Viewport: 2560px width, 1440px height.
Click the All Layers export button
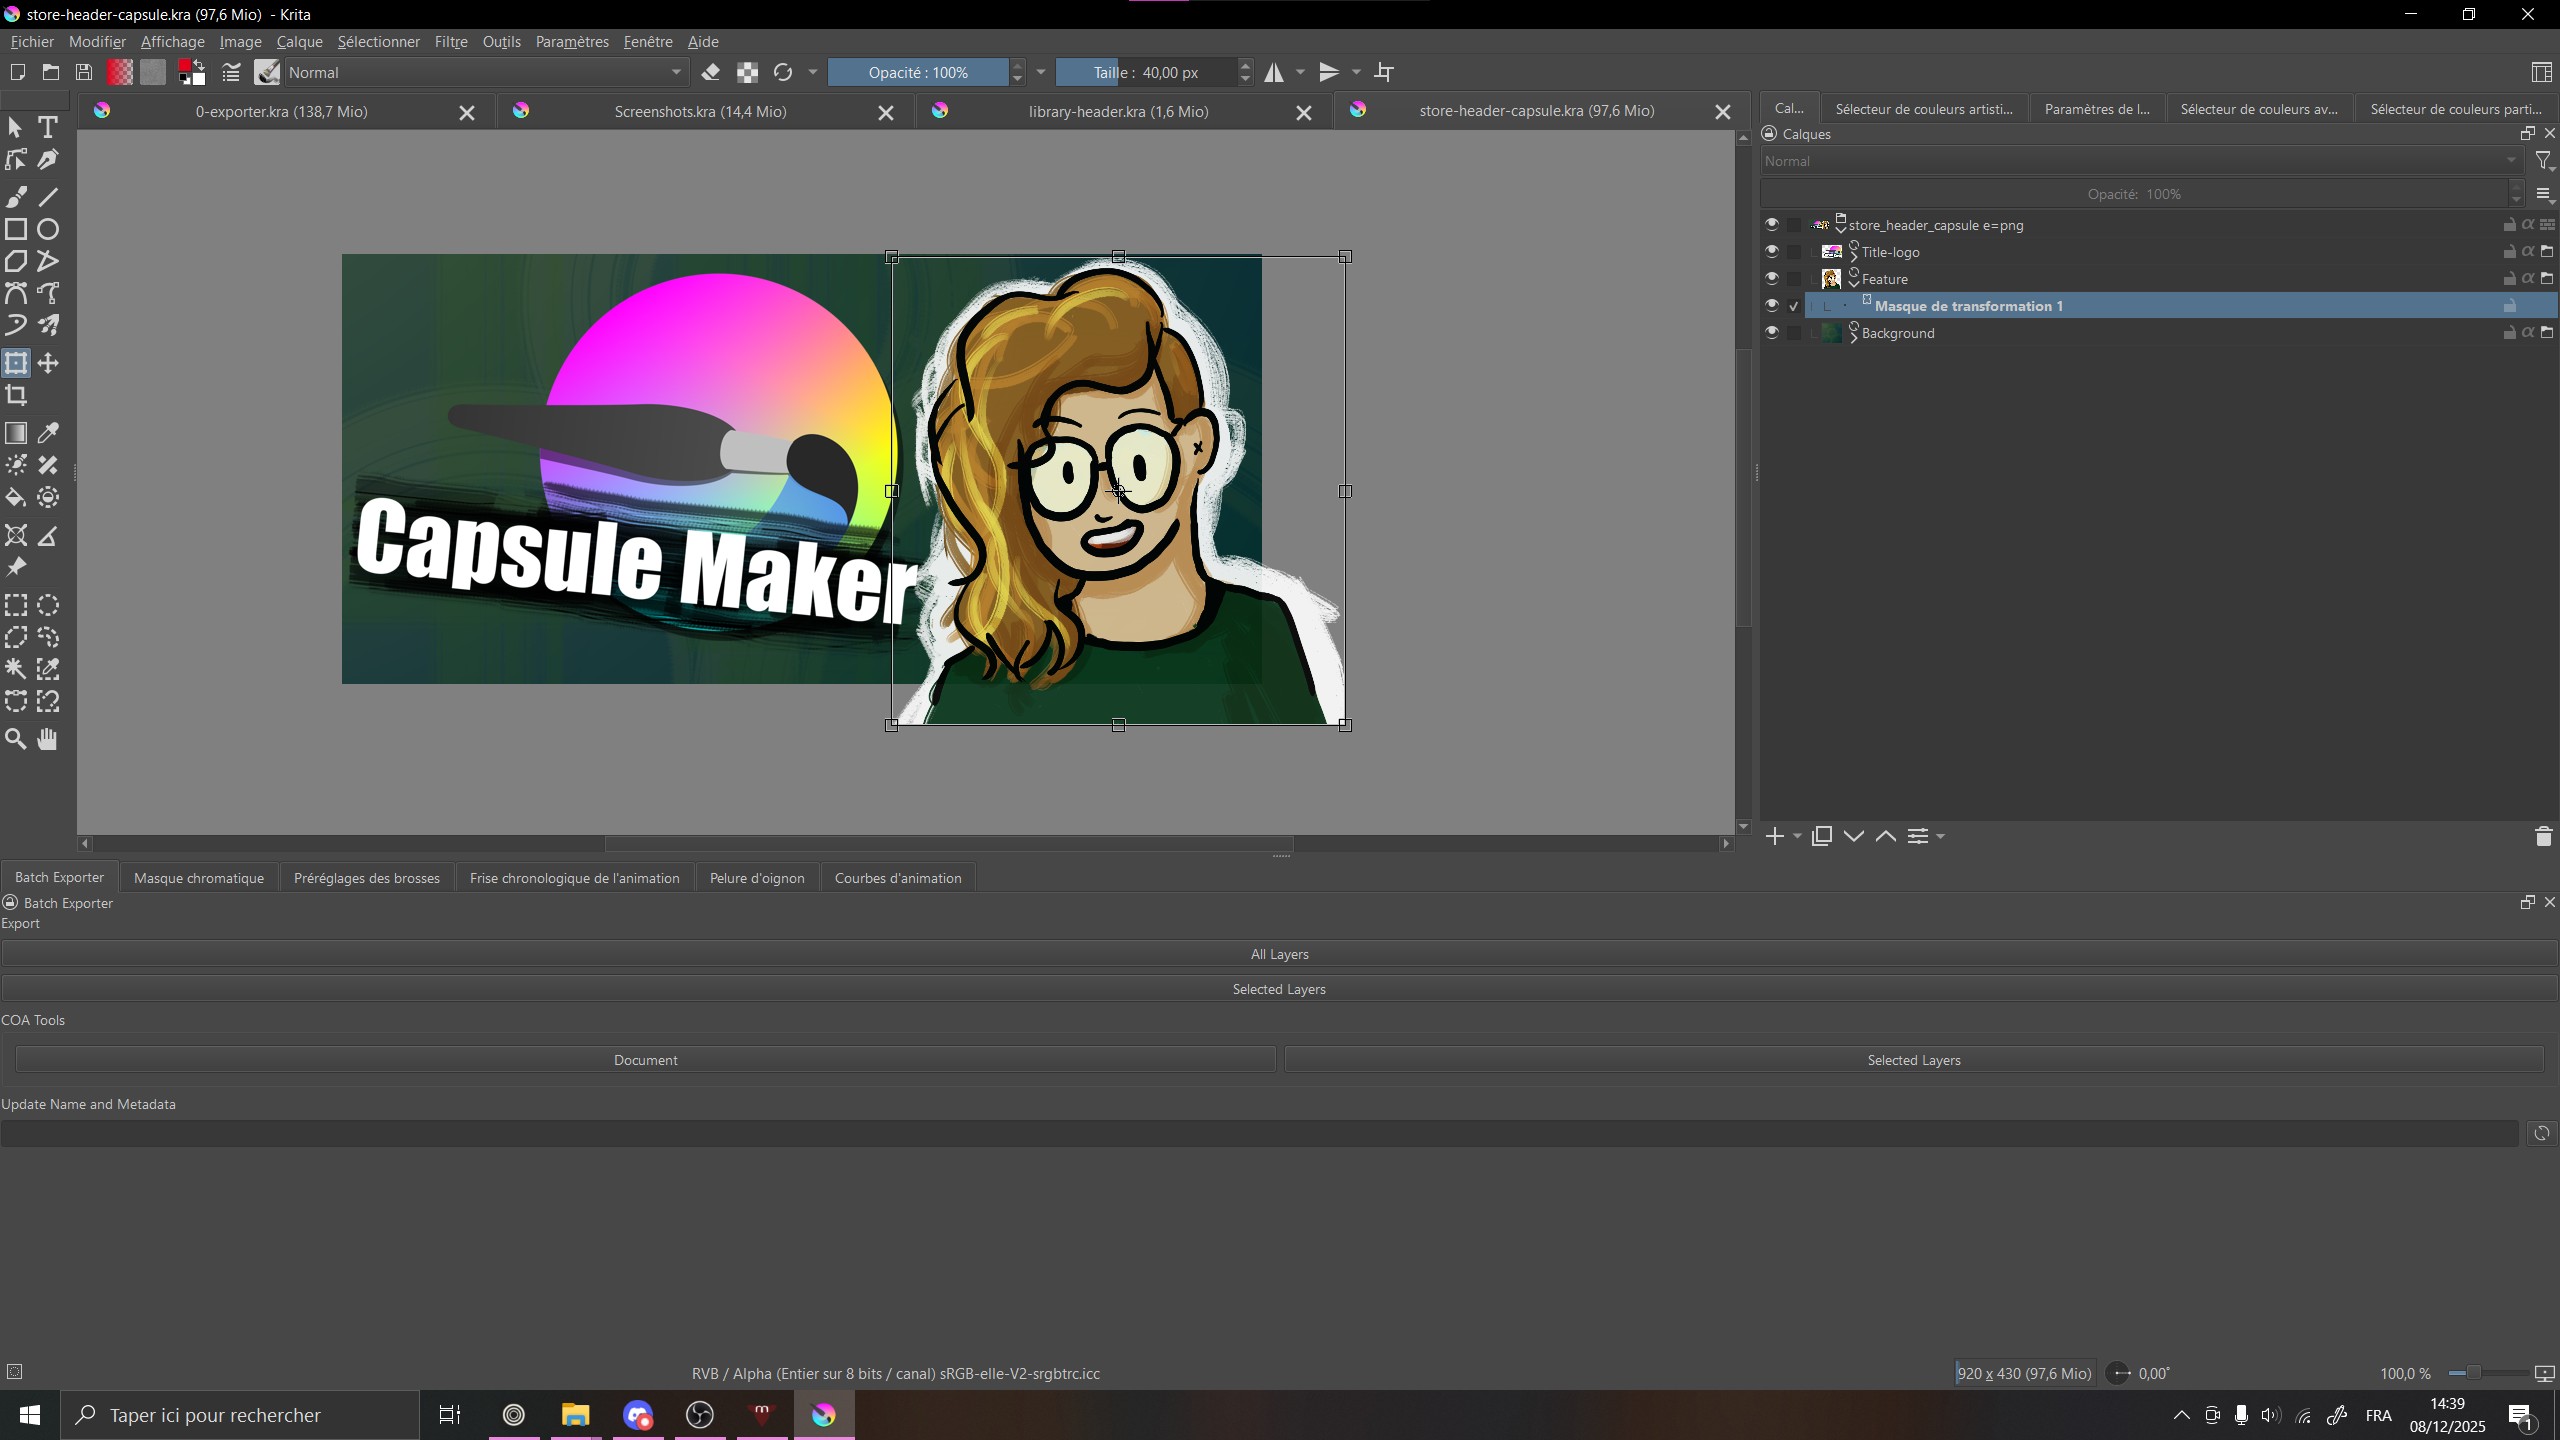coord(1279,954)
